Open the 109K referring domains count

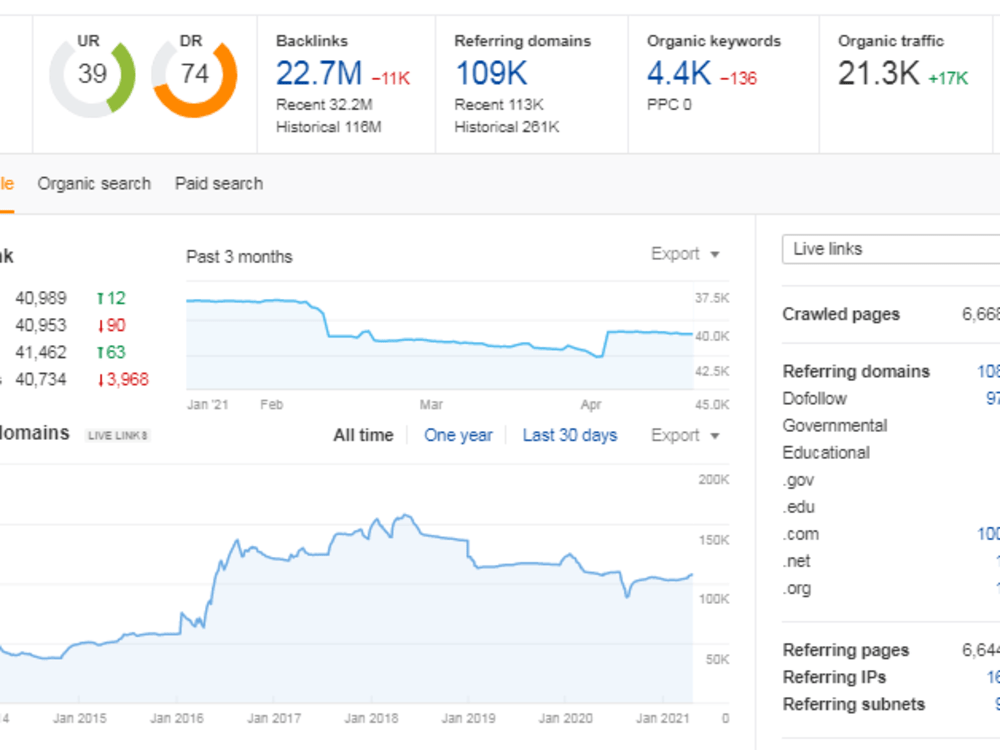(x=491, y=73)
